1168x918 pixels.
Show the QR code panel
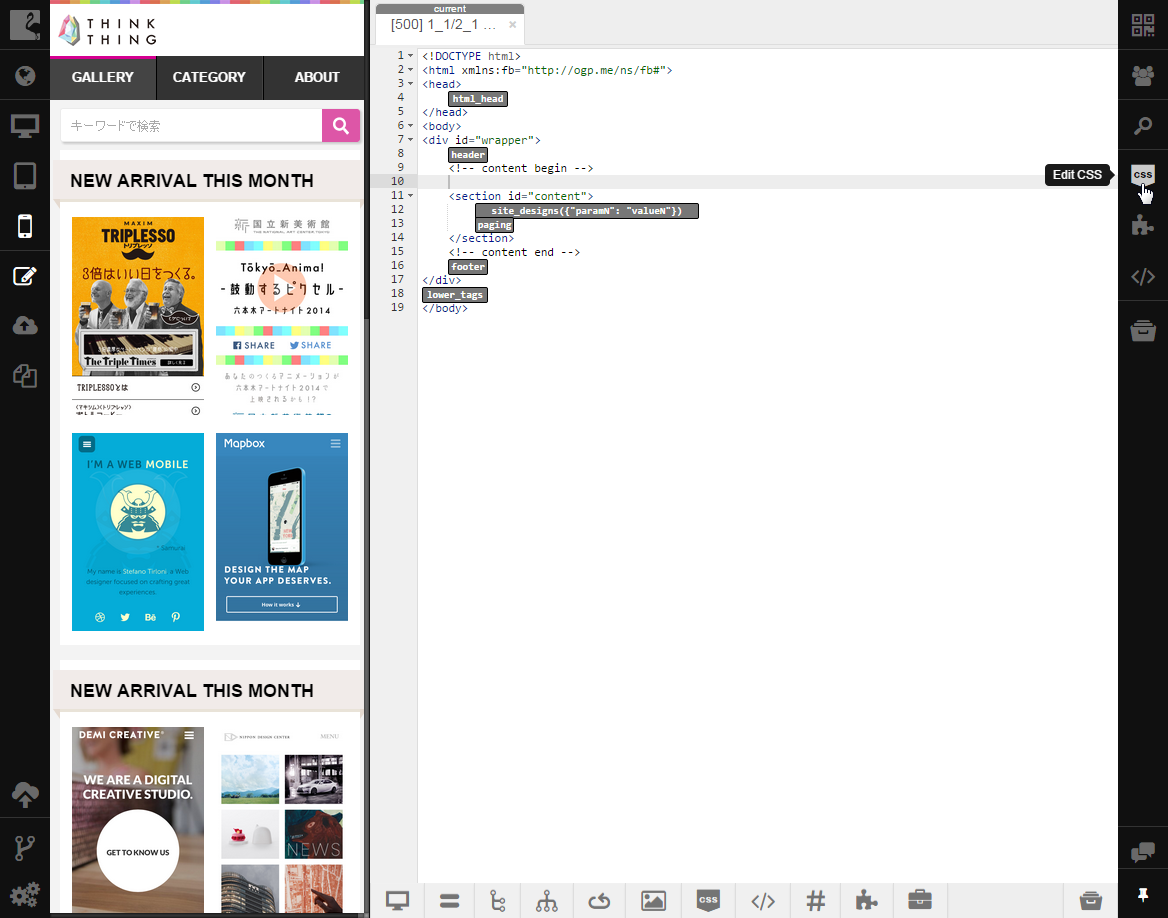1143,25
